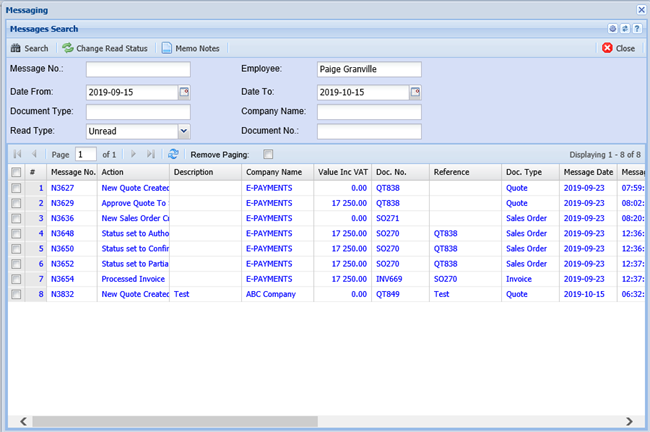The width and height of the screenshot is (650, 432).
Task: Click the print icon in Messages Search header
Action: (613, 29)
